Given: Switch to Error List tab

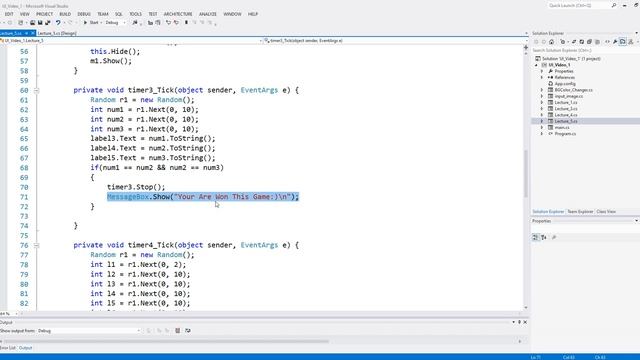Looking at the screenshot, I should pyautogui.click(x=7, y=348).
